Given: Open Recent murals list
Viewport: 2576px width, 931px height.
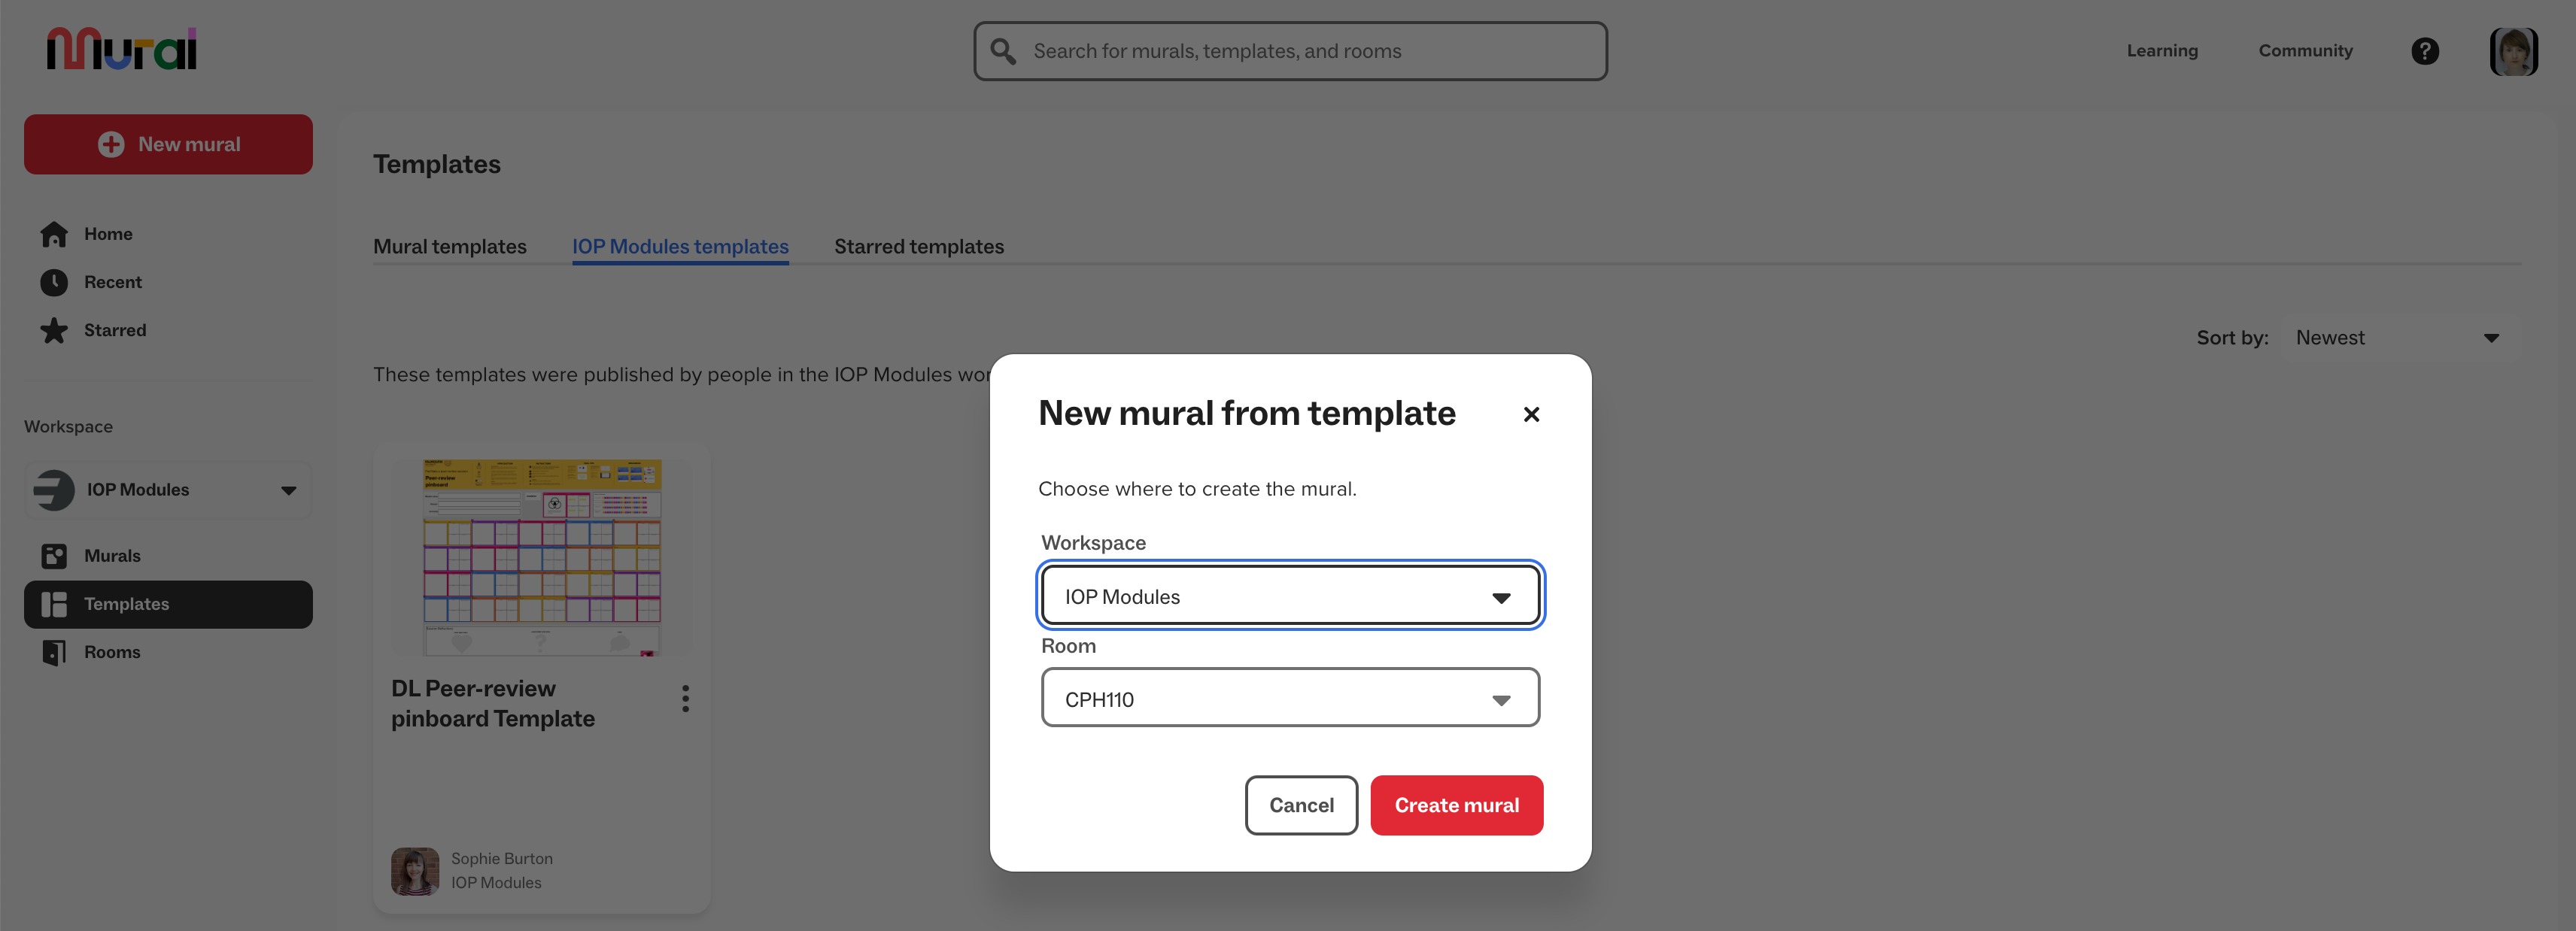Looking at the screenshot, I should (112, 282).
